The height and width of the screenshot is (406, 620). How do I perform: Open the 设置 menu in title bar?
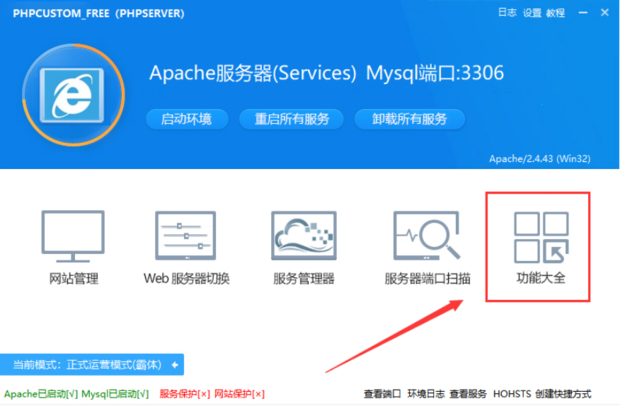click(532, 13)
